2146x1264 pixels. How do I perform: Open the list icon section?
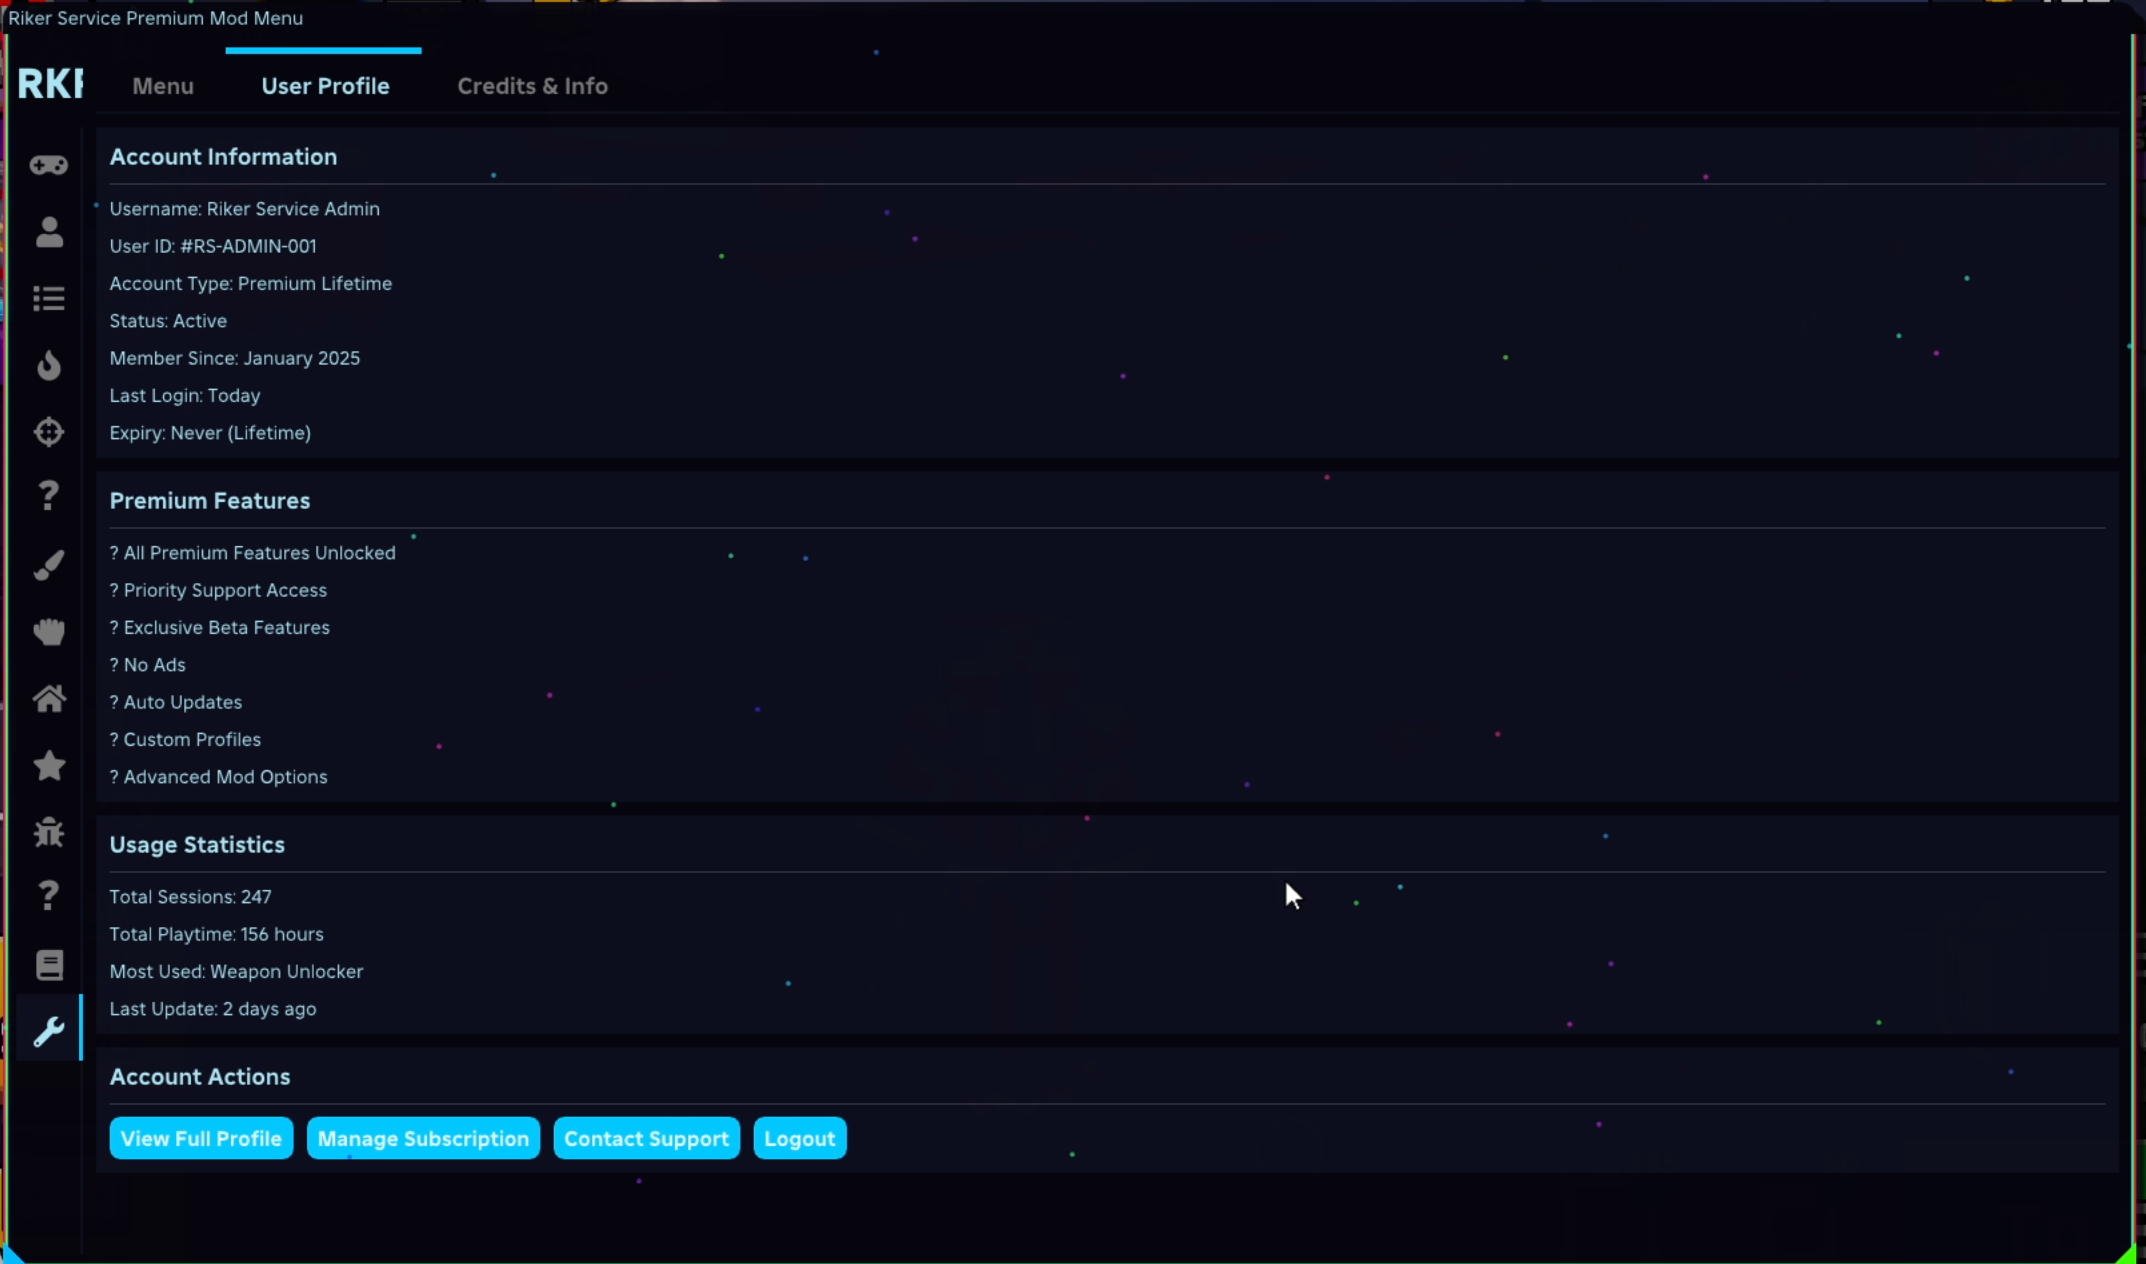point(48,299)
